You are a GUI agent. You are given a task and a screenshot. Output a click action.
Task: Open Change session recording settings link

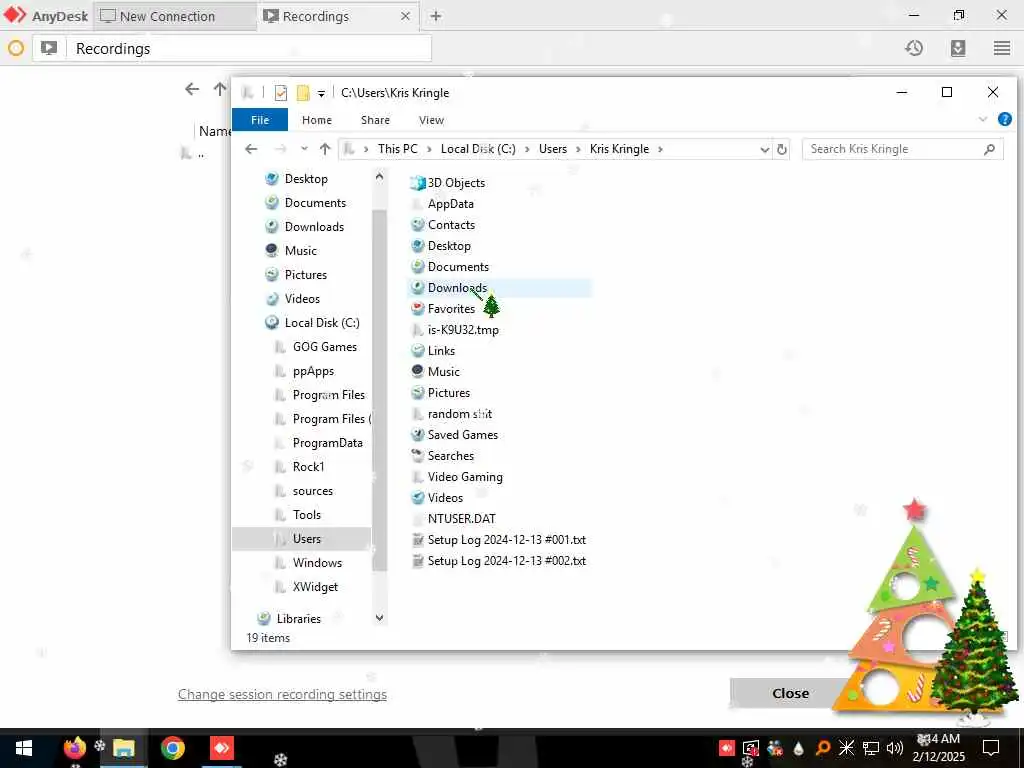[x=282, y=694]
